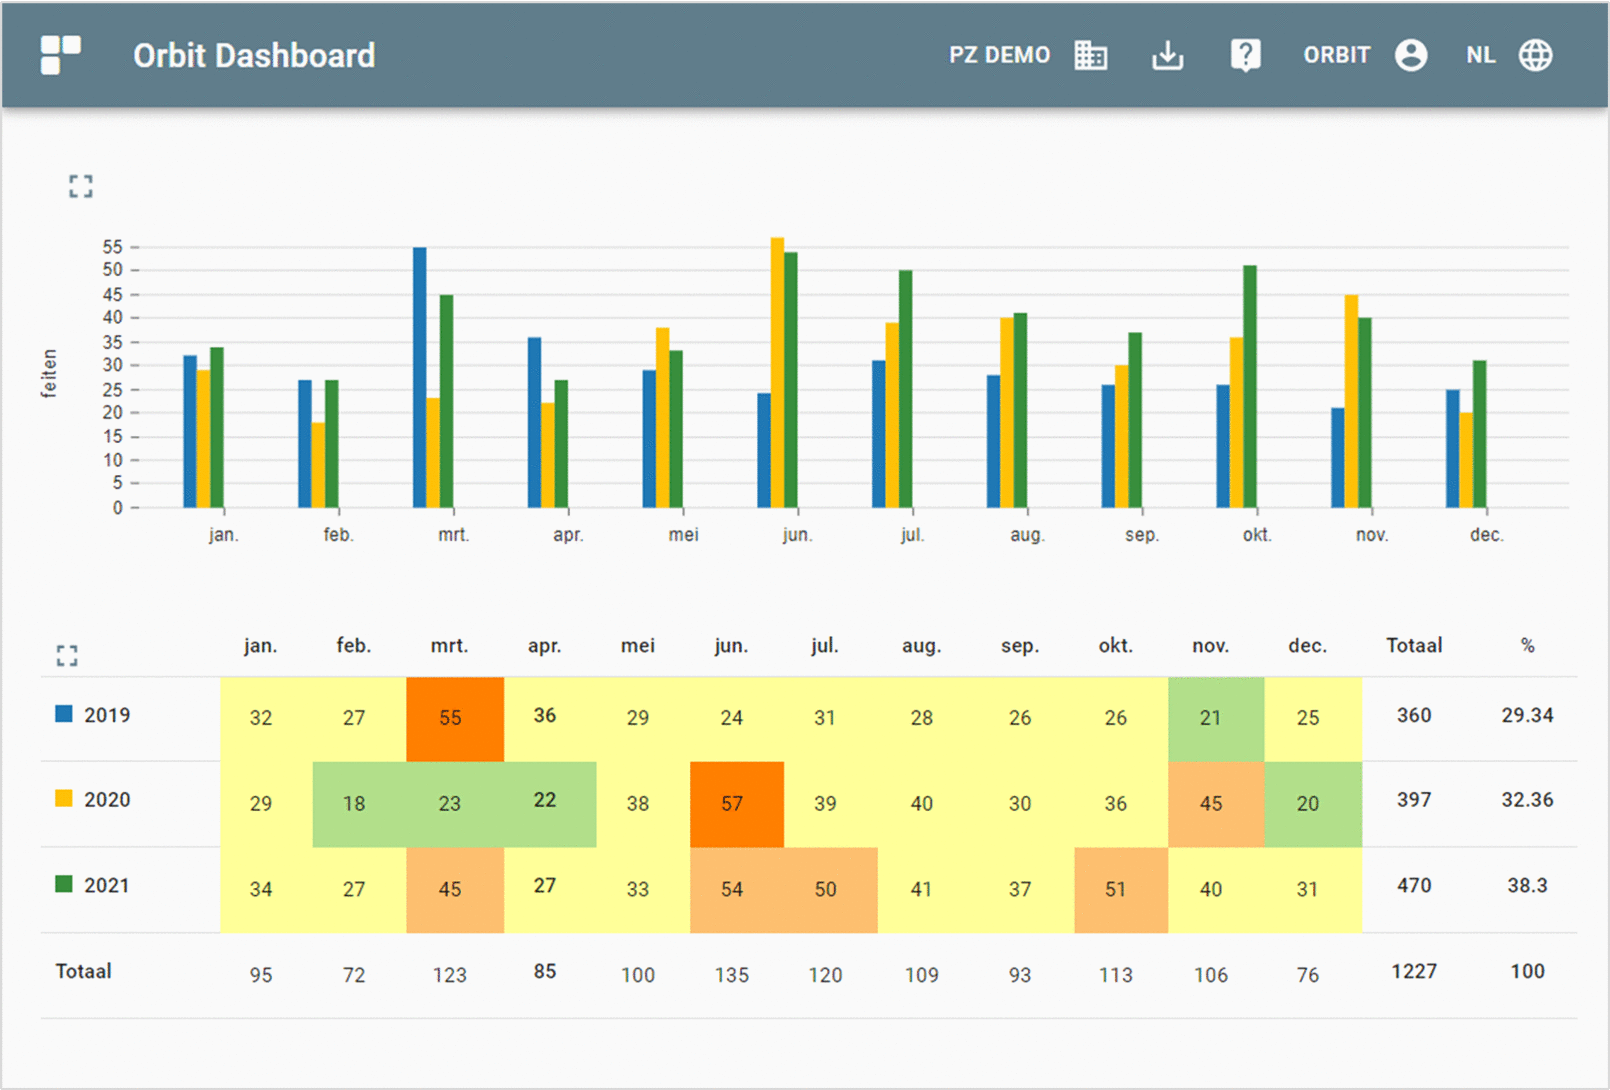
Task: Open the PZ DEMO organization selector
Action: (1000, 55)
